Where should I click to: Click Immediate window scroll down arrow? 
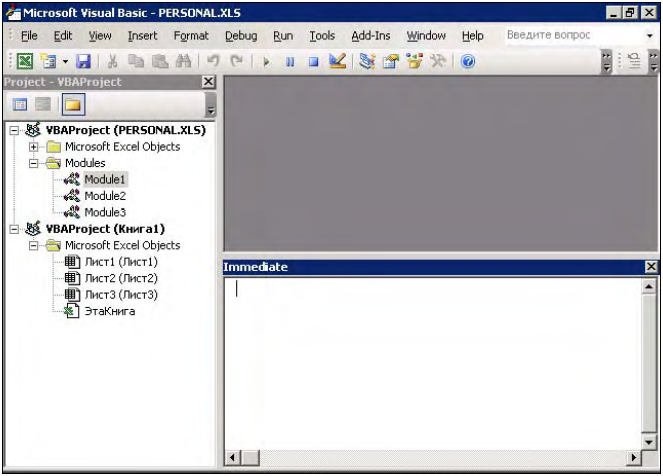coord(649,442)
